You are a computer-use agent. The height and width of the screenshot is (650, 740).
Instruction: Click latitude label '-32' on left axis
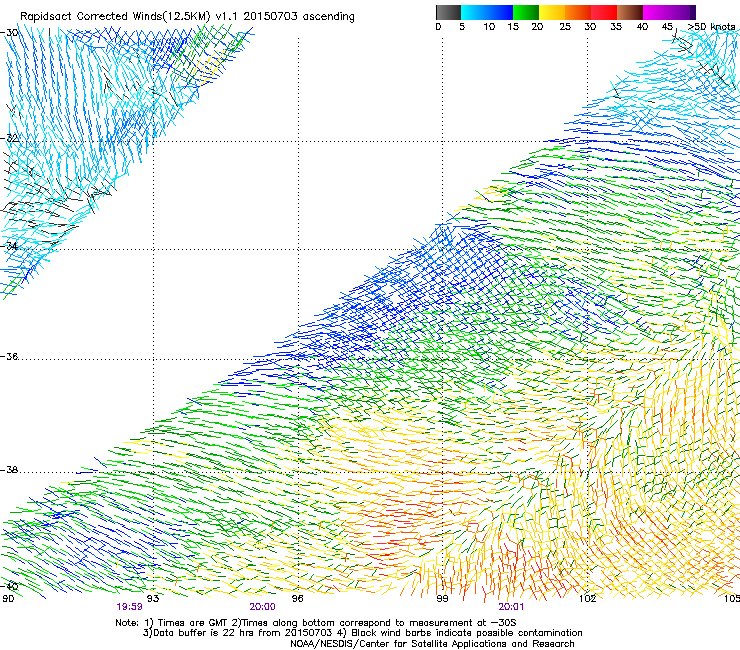9,138
